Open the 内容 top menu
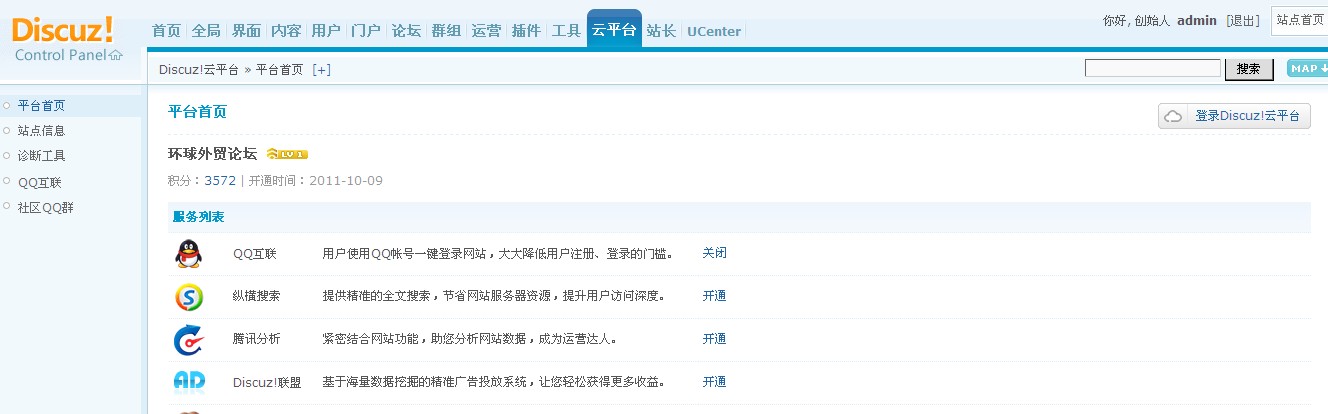This screenshot has width=1328, height=414. tap(286, 31)
